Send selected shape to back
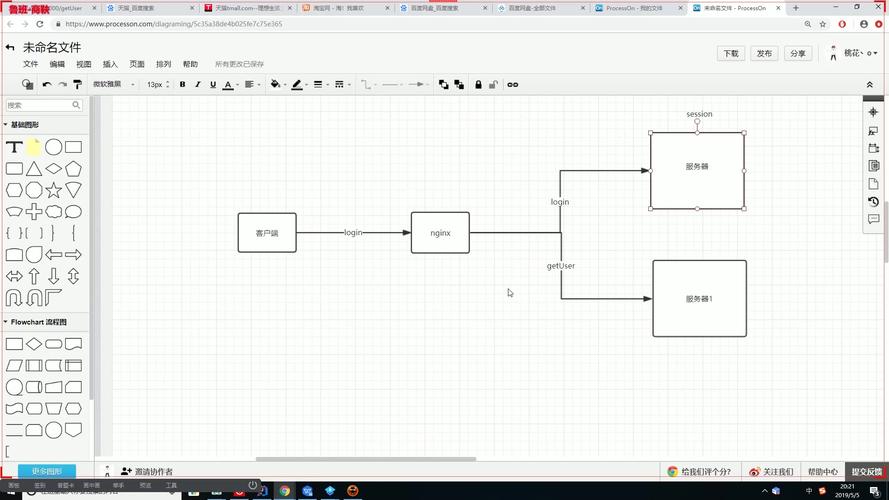889x500 pixels. [459, 84]
